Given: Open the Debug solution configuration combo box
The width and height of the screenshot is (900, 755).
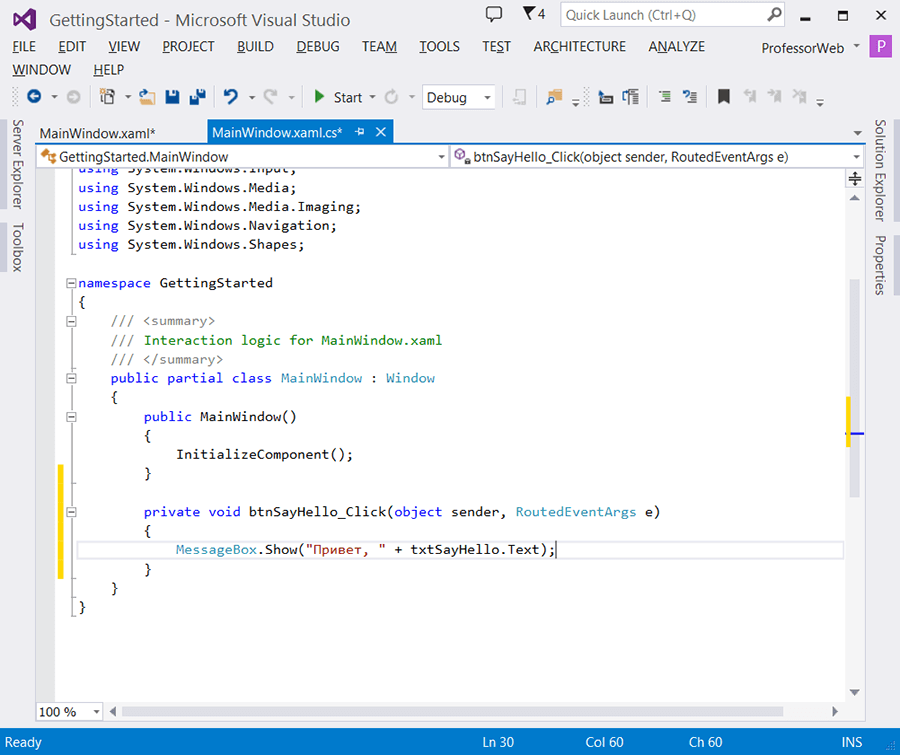Looking at the screenshot, I should [x=458, y=98].
